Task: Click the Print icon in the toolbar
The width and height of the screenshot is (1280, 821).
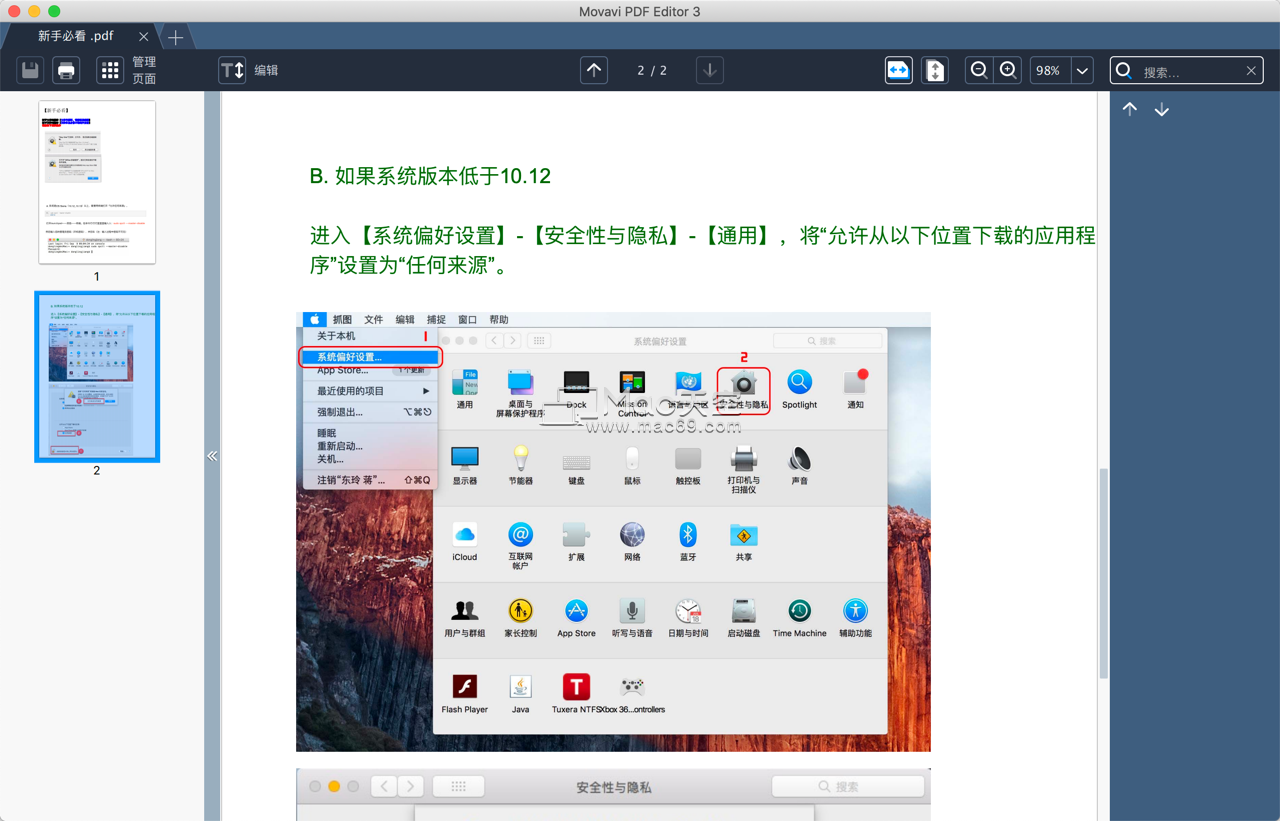Action: tap(66, 70)
